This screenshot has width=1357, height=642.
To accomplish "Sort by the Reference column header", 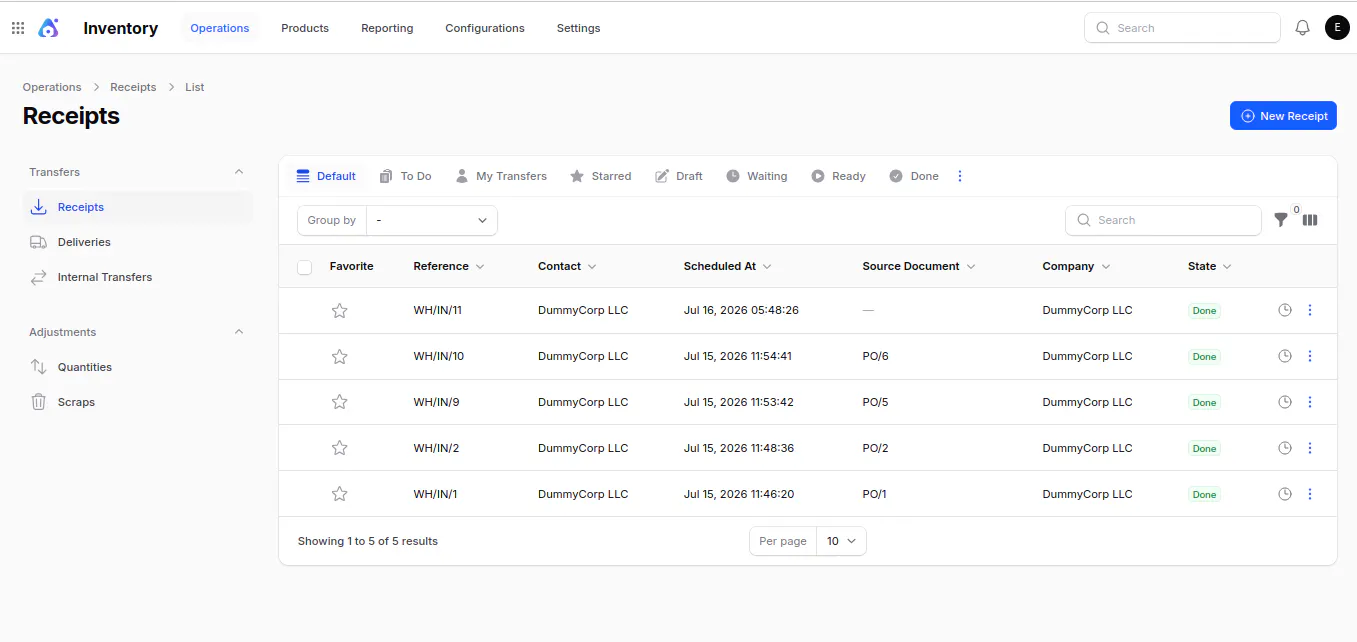I will 448,266.
